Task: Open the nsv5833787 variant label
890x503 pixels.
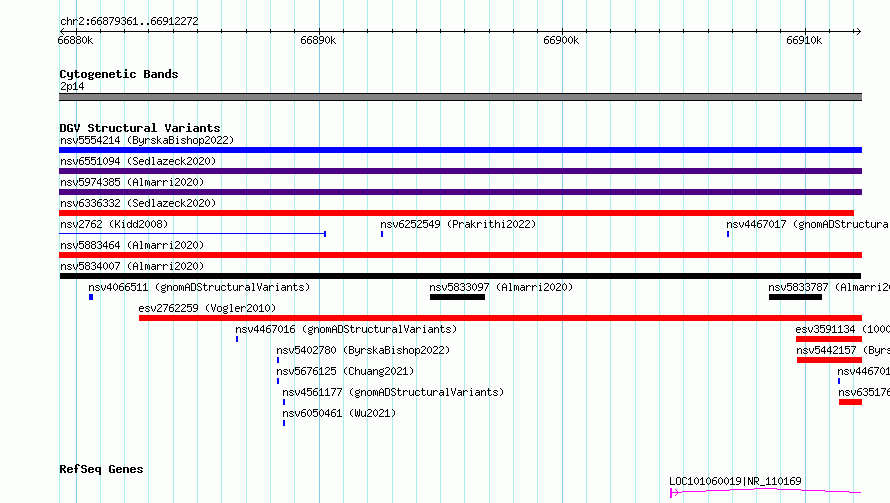Action: pos(829,287)
